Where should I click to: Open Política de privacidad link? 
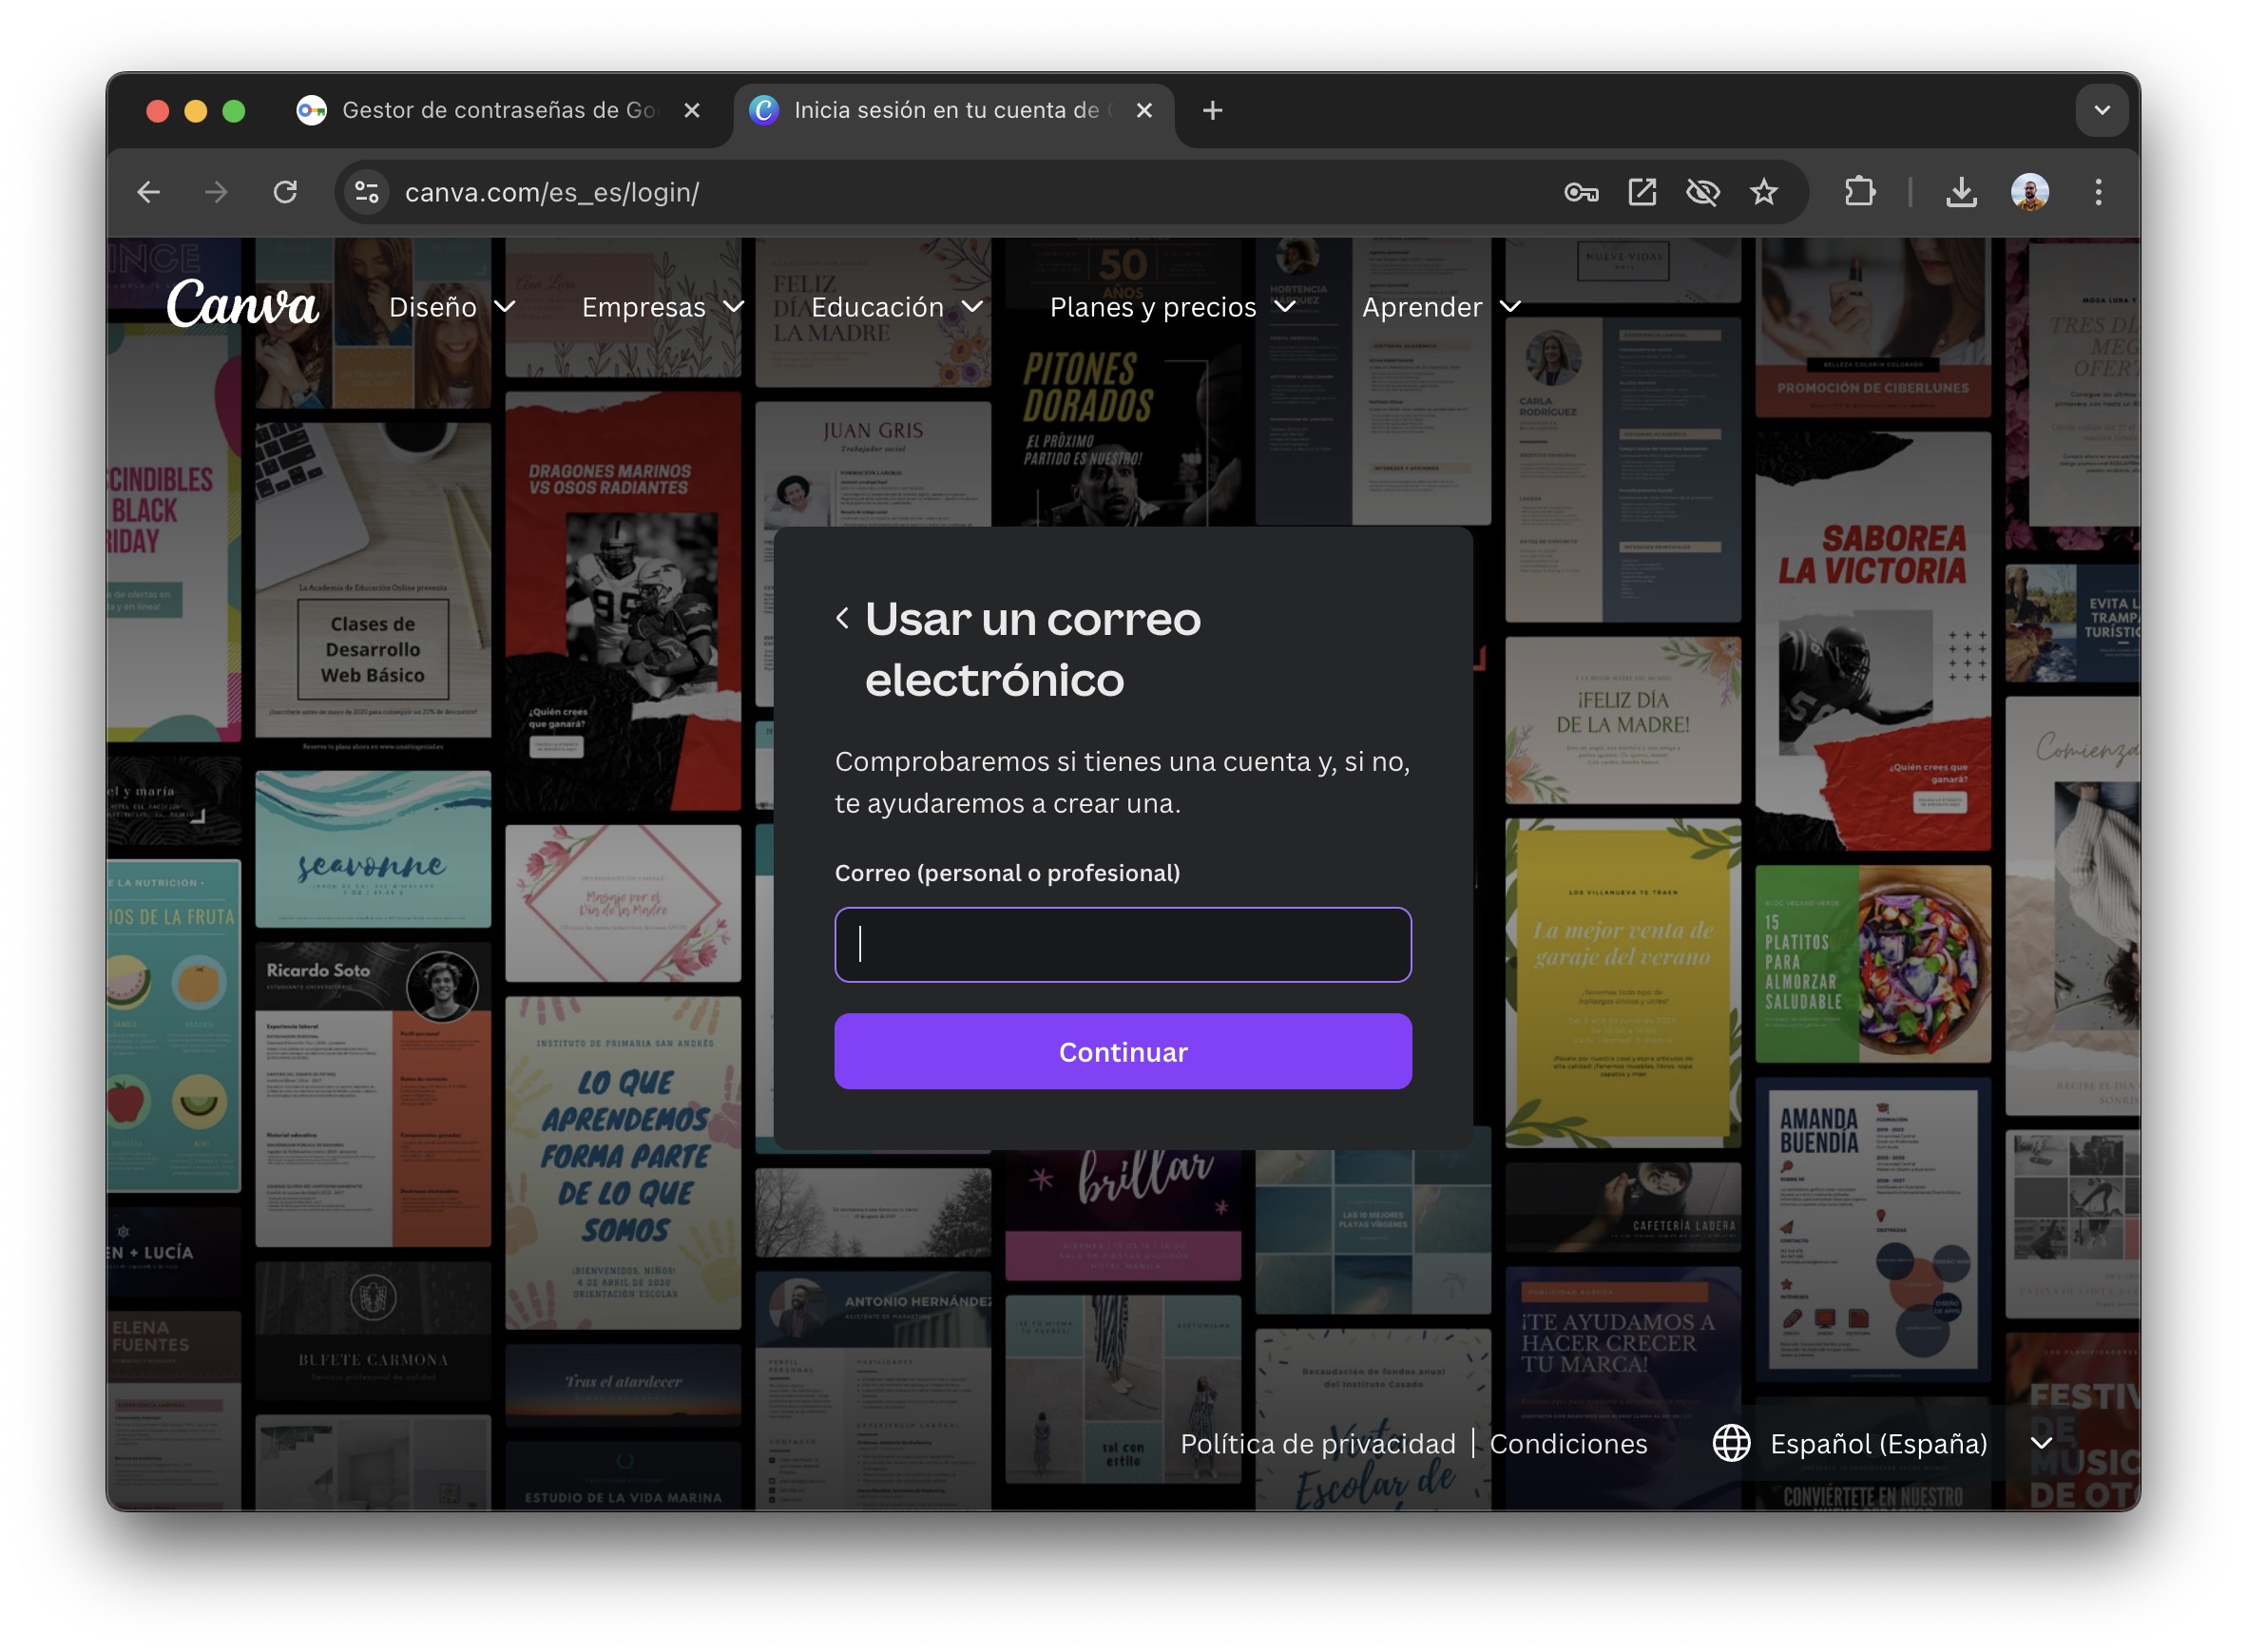(x=1318, y=1444)
